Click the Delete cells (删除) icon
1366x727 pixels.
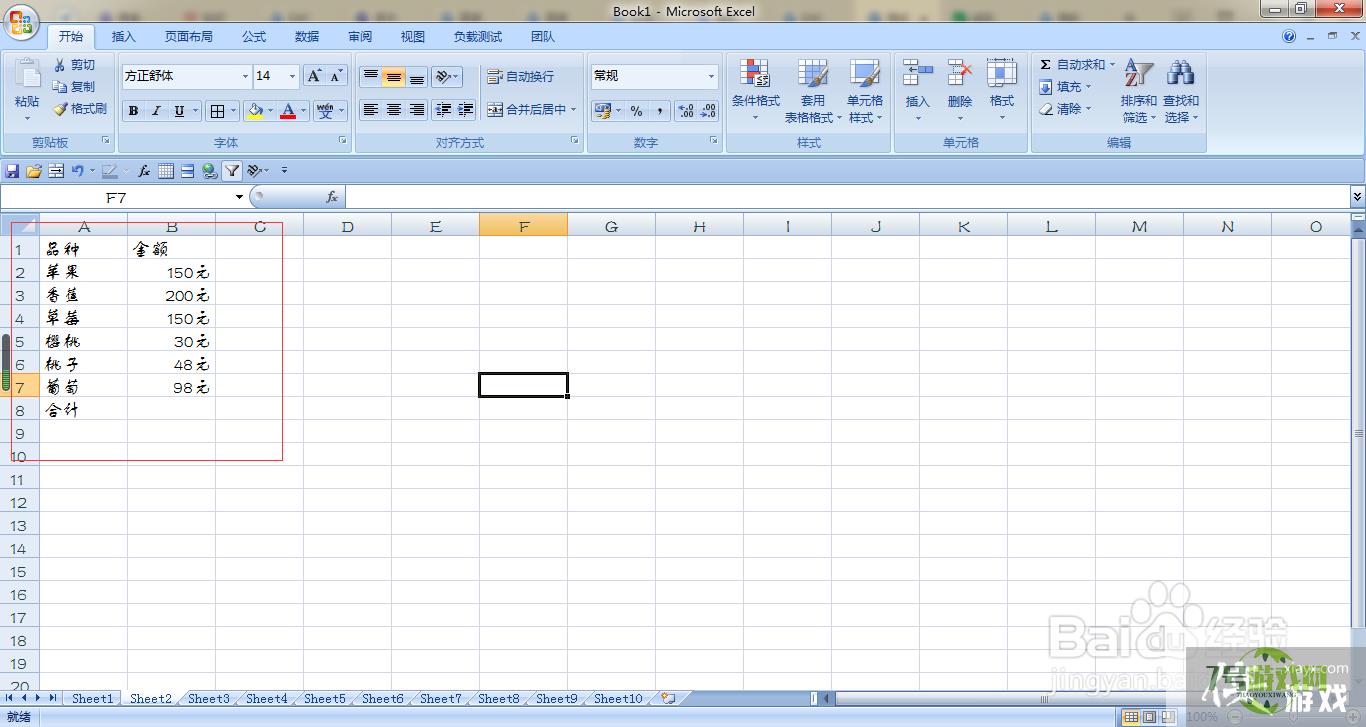960,75
